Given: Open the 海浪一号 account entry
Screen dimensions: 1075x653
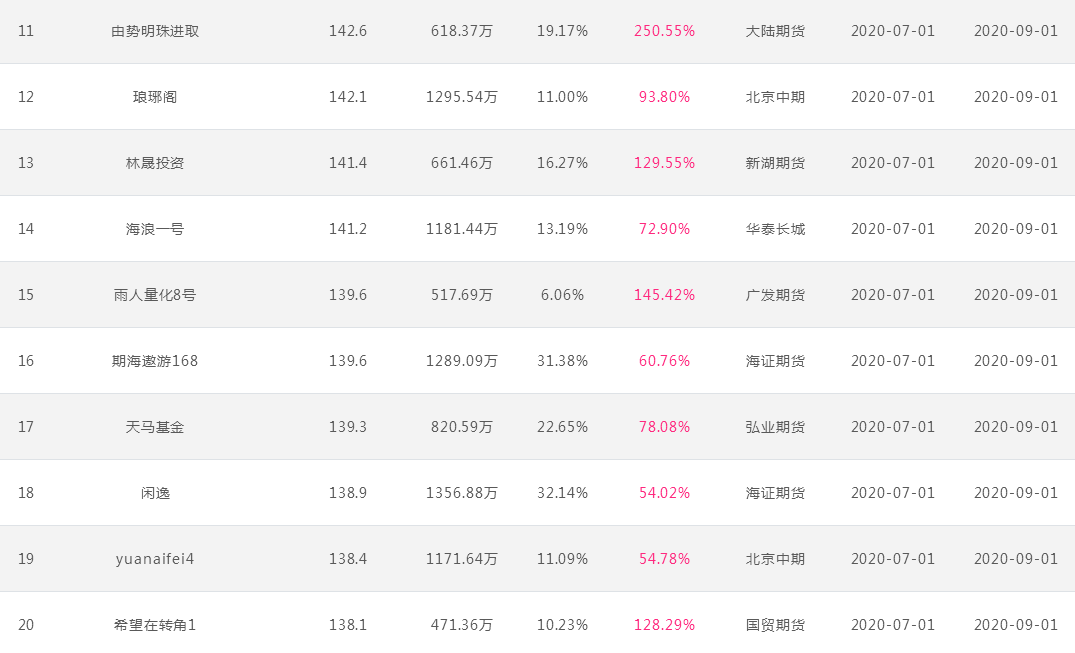Looking at the screenshot, I should (x=155, y=229).
